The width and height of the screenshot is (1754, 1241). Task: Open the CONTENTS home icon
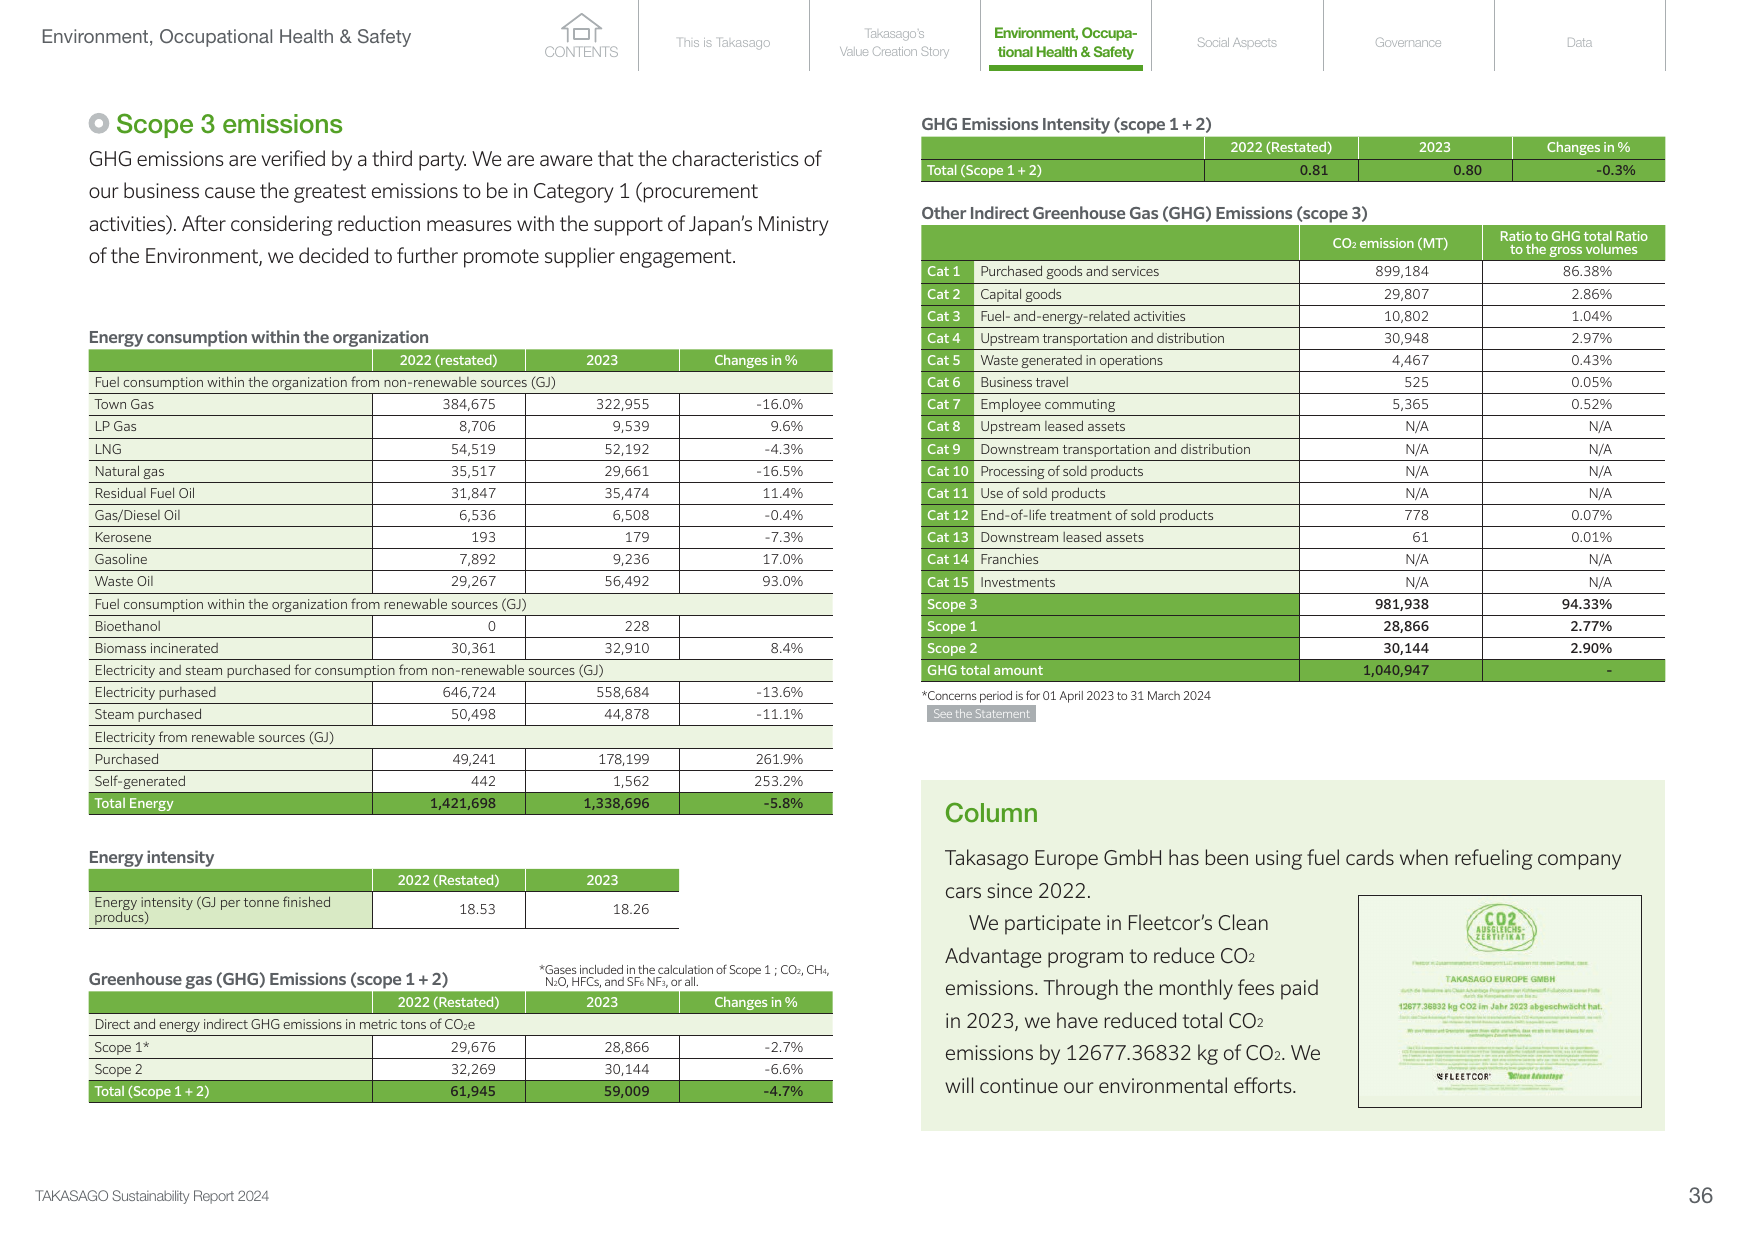tap(581, 36)
